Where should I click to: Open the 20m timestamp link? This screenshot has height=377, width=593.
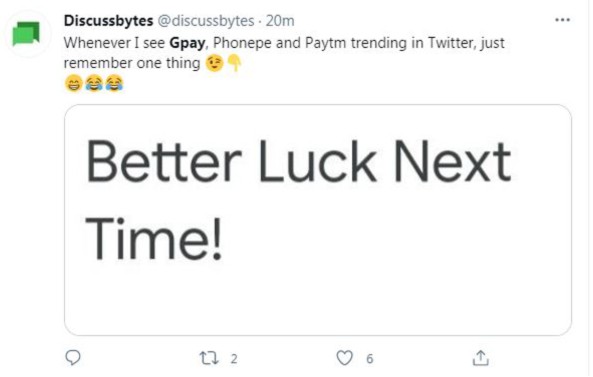pos(280,21)
